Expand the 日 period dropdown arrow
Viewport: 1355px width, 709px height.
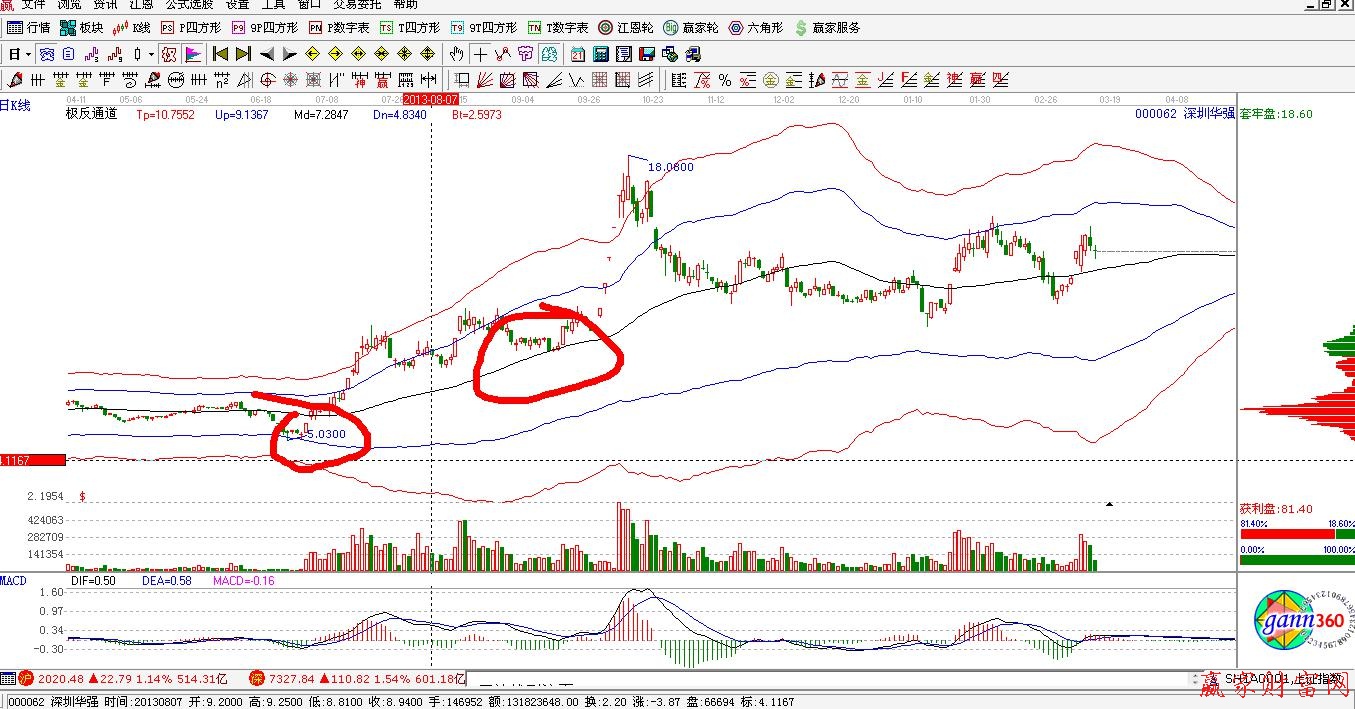[28, 54]
